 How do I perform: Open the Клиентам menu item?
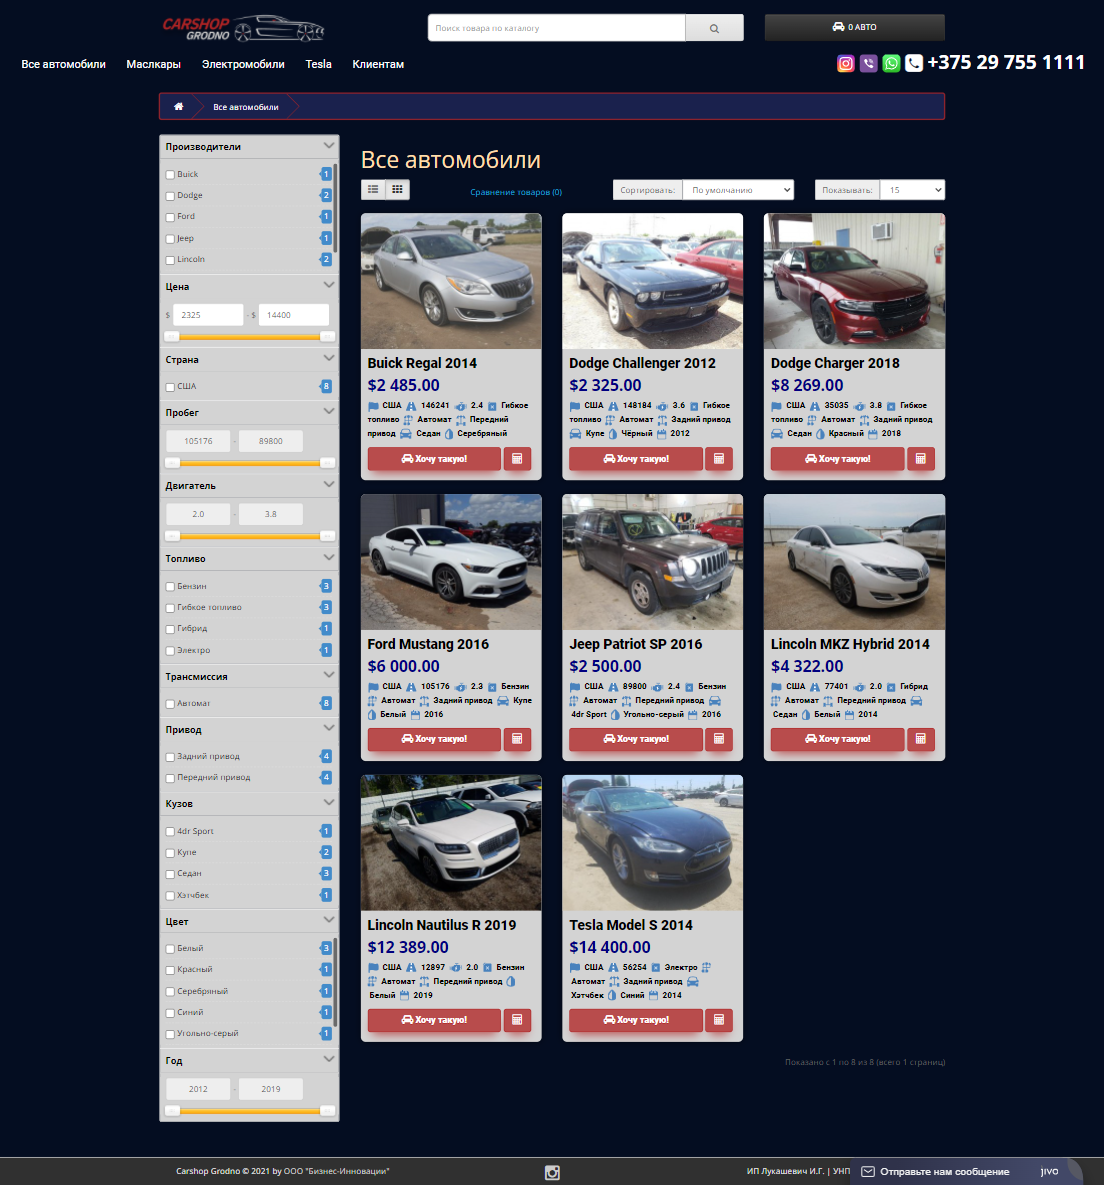click(378, 64)
